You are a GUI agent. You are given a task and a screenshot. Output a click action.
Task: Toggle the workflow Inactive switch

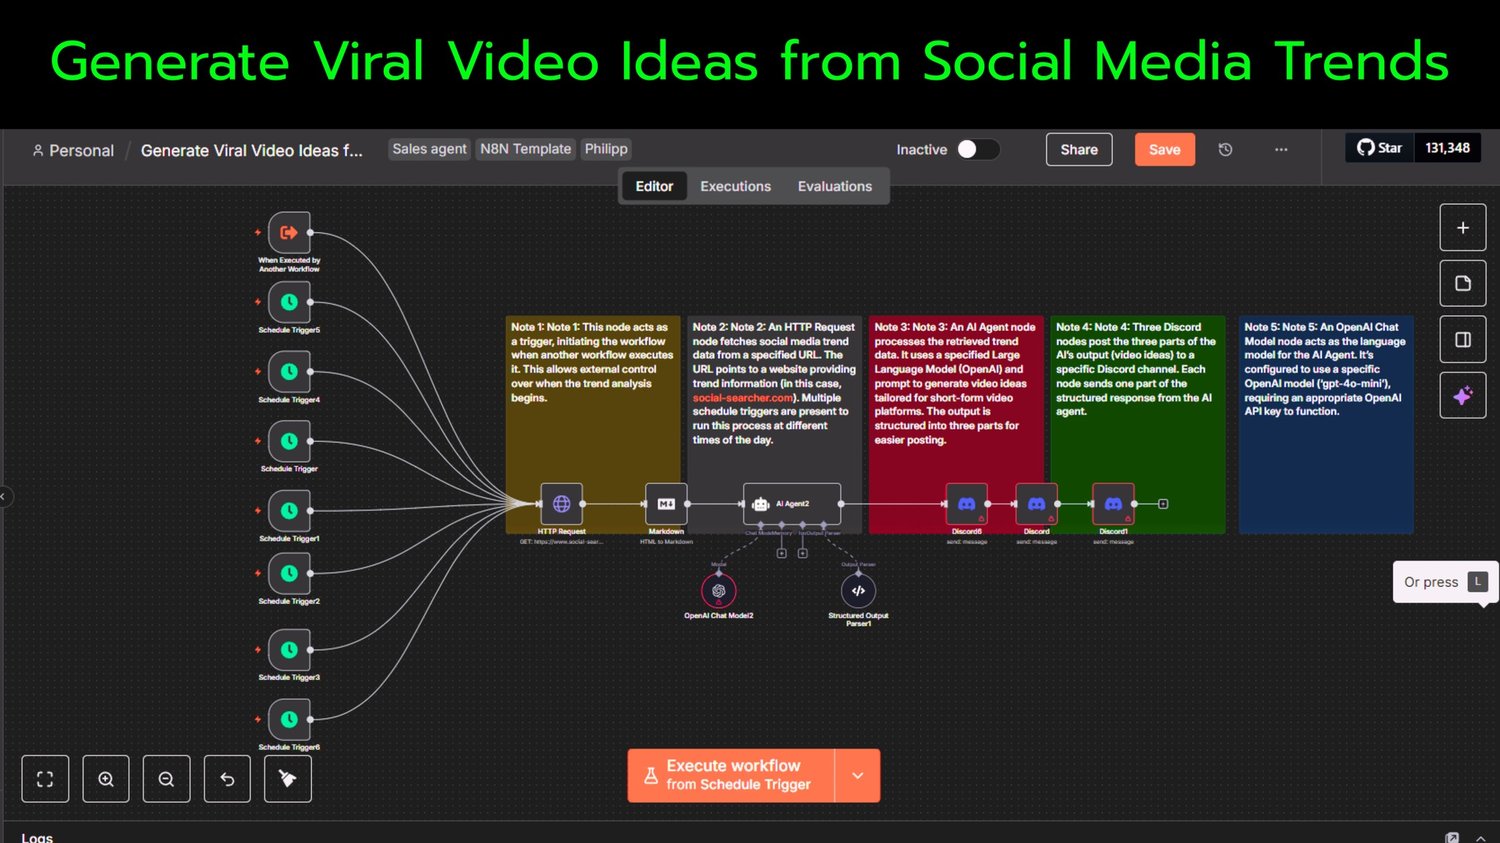pos(977,149)
